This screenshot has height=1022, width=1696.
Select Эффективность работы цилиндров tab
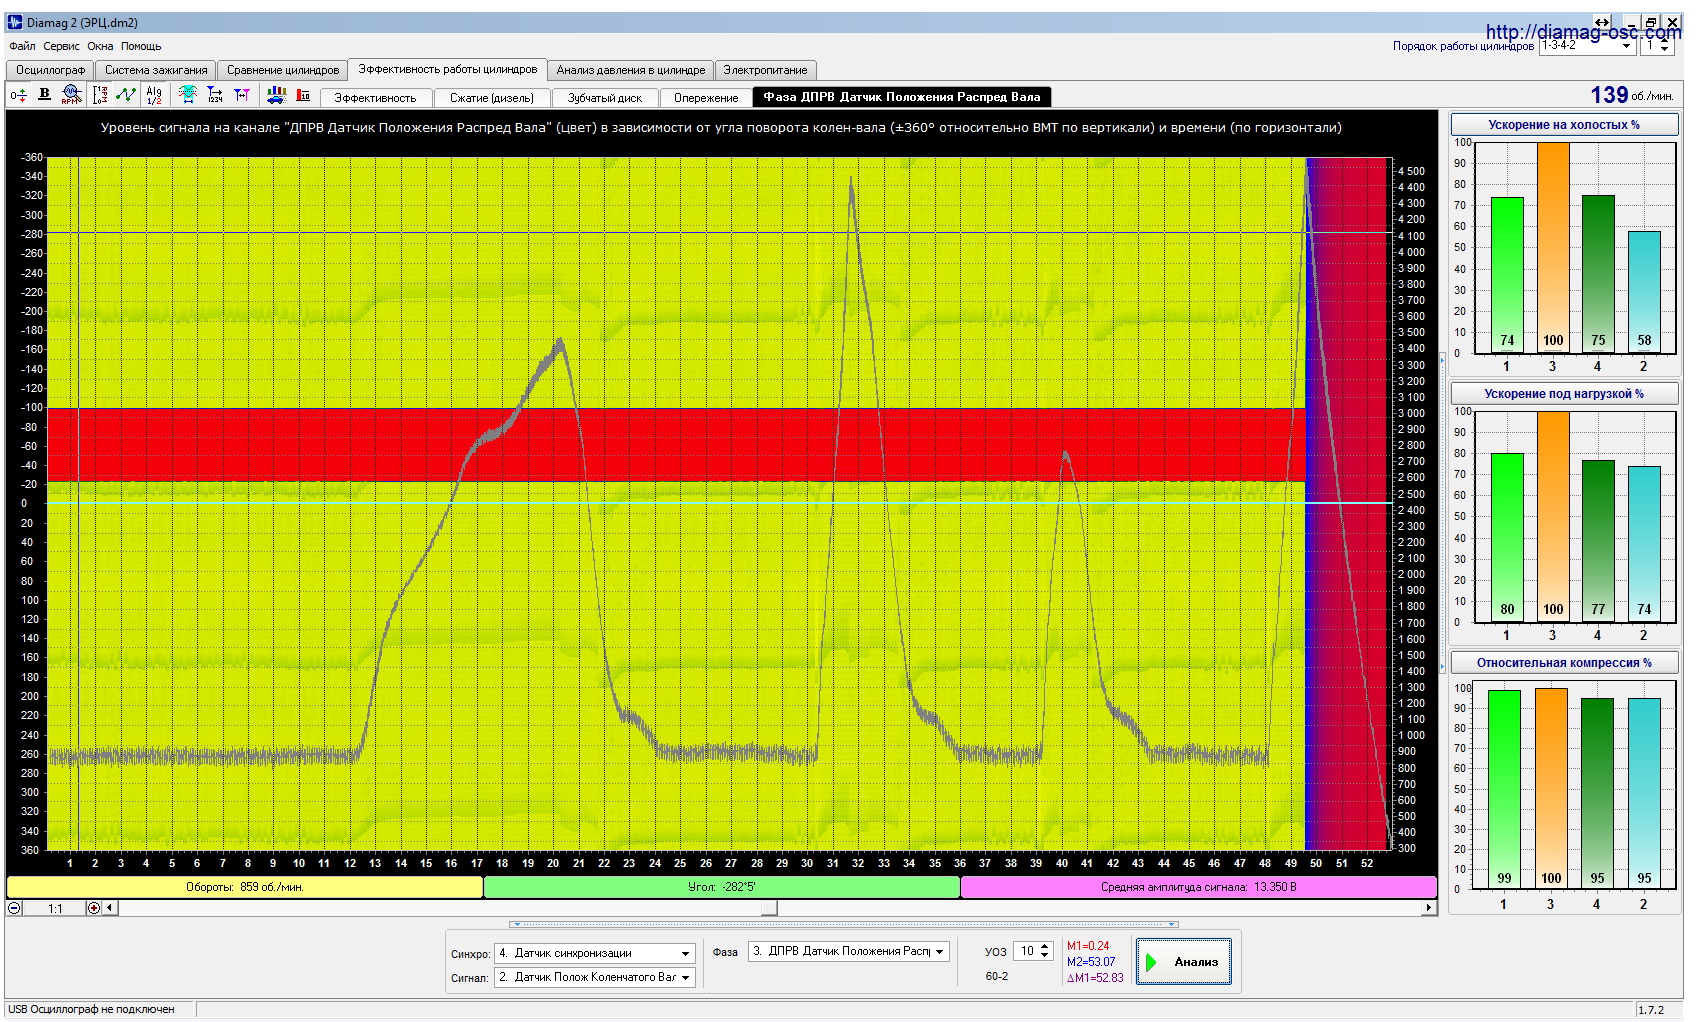[447, 69]
